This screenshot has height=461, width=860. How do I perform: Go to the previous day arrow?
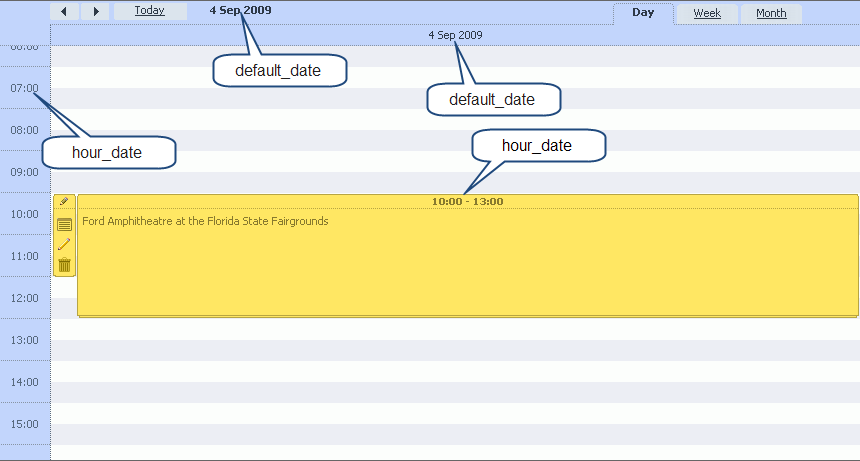coord(64,11)
